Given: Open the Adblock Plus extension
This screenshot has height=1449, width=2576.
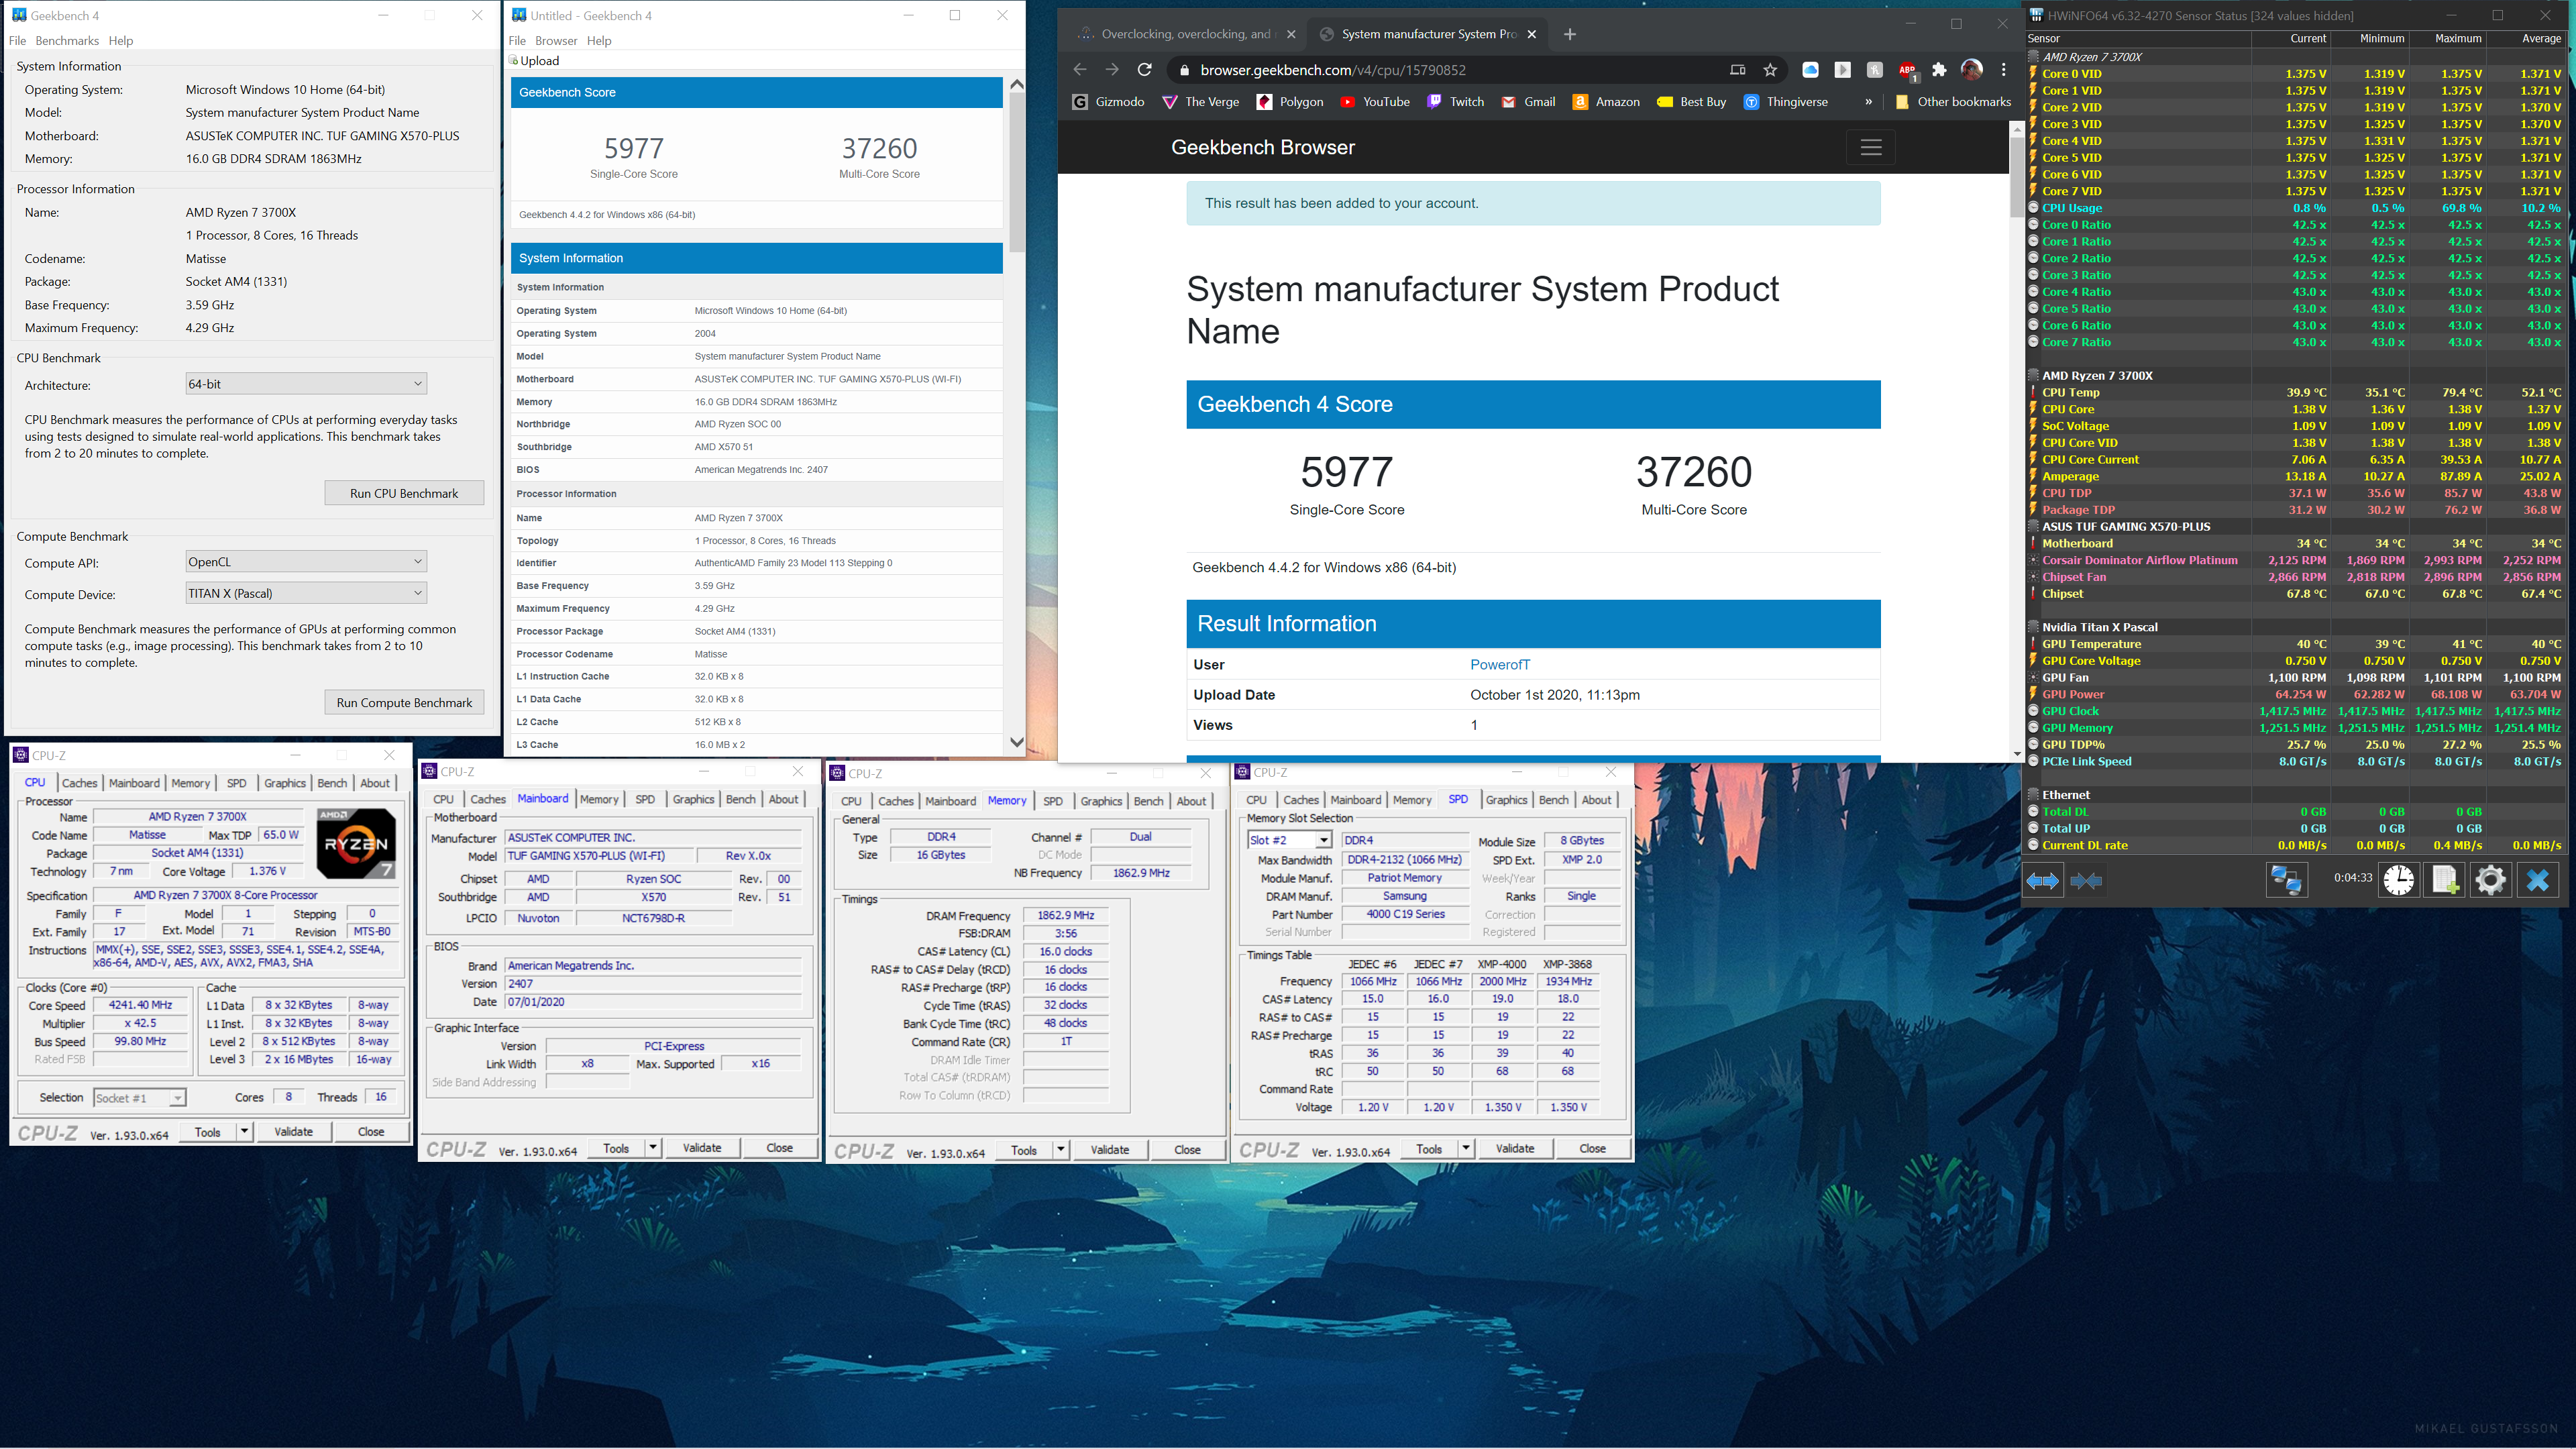Looking at the screenshot, I should tap(1907, 70).
